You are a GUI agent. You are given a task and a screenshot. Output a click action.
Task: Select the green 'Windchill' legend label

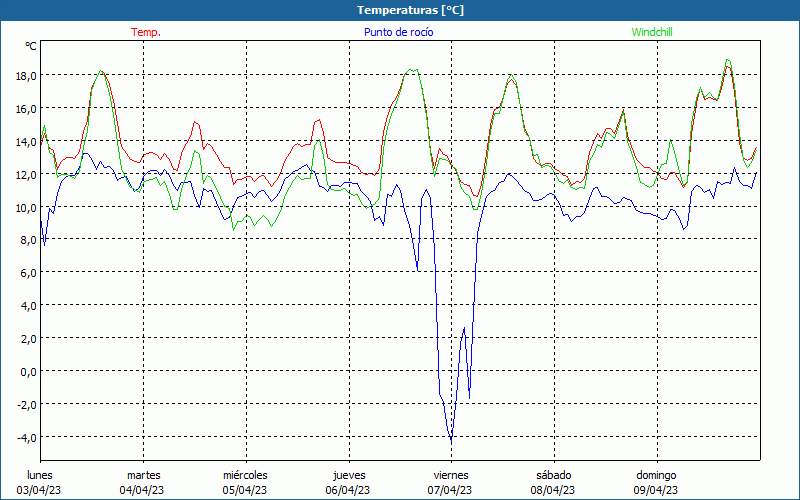tap(652, 32)
